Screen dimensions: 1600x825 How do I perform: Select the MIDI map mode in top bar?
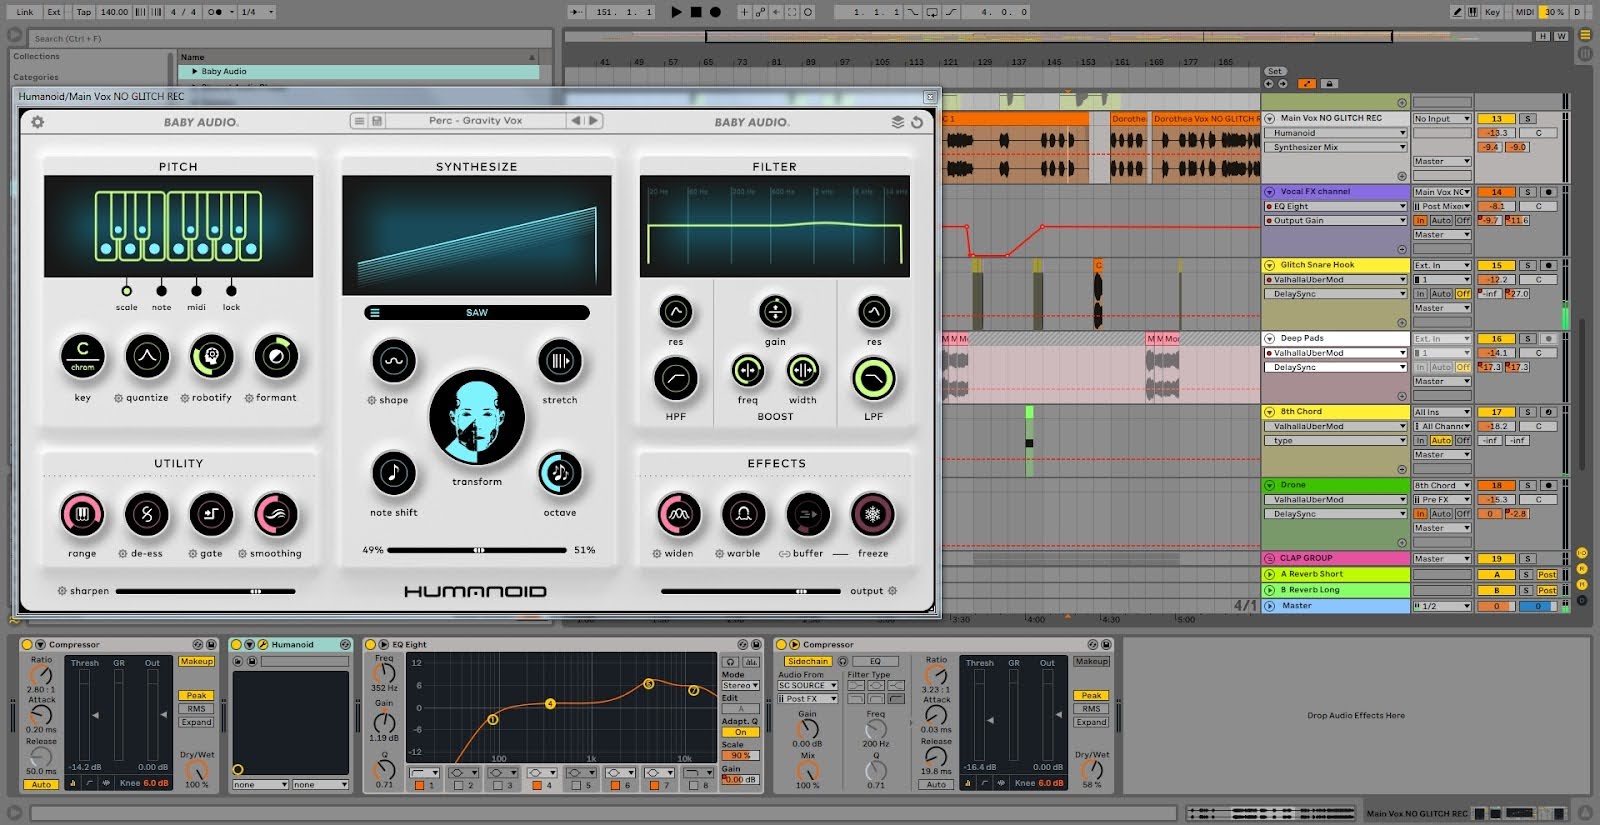(1524, 12)
